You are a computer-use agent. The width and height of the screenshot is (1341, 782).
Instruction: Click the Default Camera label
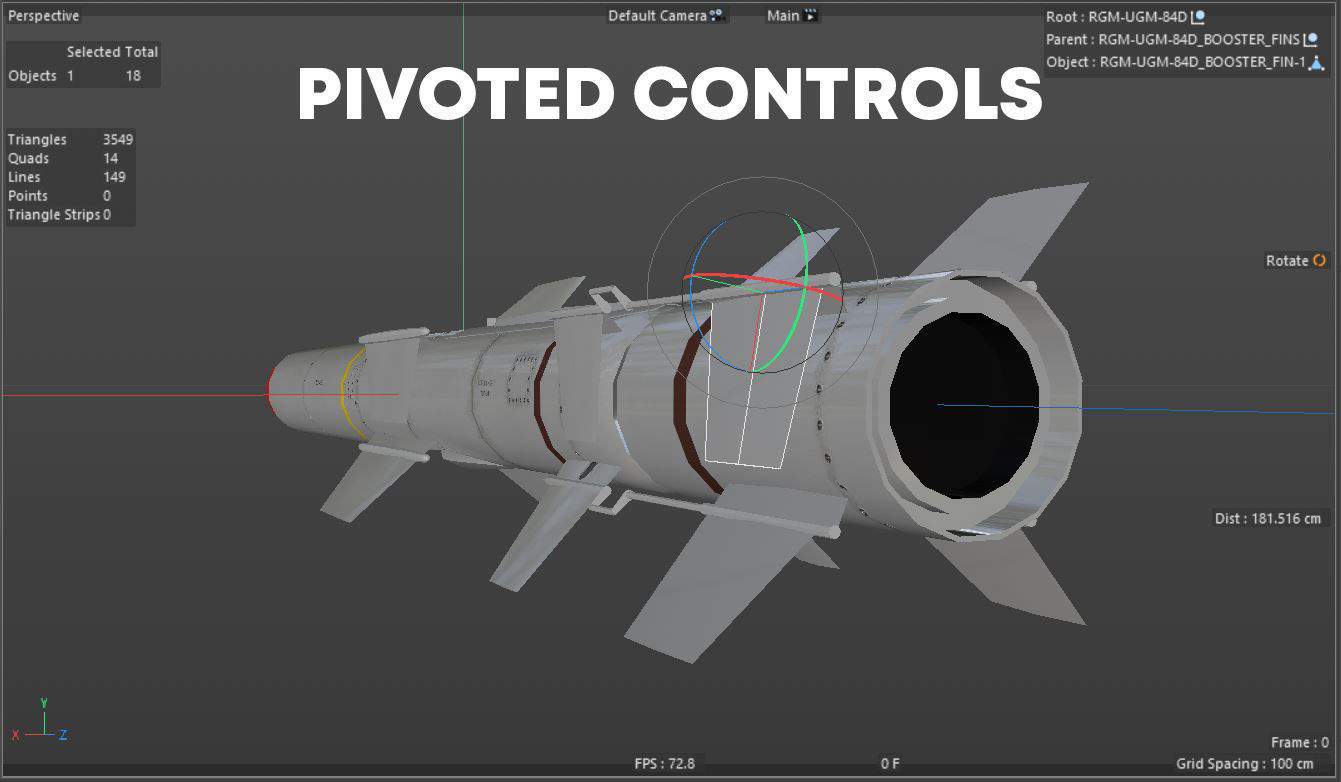657,16
